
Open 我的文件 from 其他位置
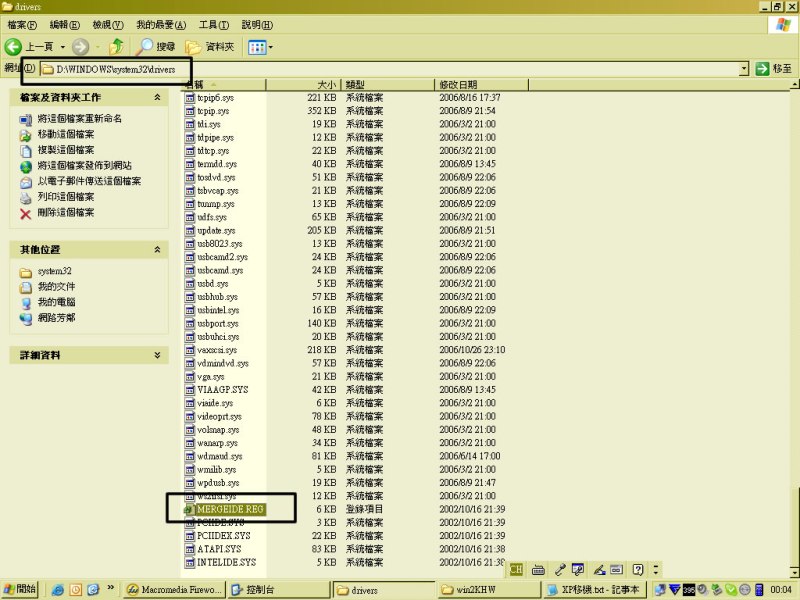point(57,287)
